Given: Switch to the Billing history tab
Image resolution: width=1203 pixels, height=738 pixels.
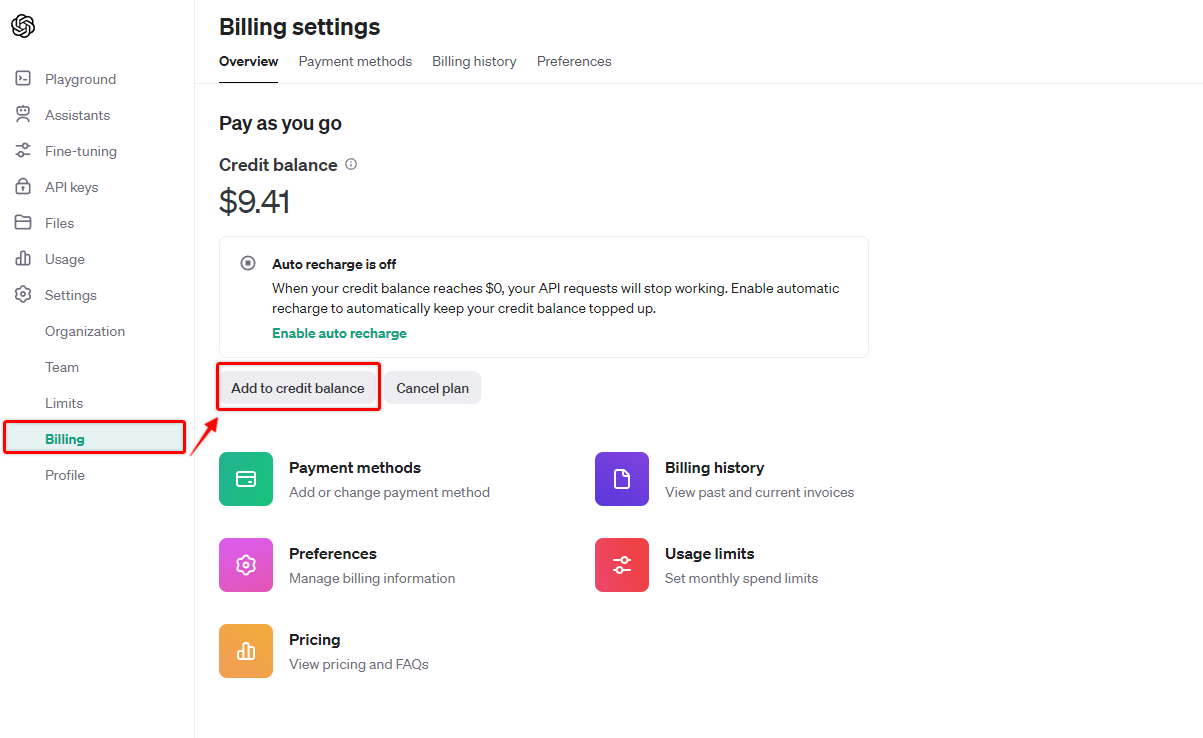Looking at the screenshot, I should [474, 61].
